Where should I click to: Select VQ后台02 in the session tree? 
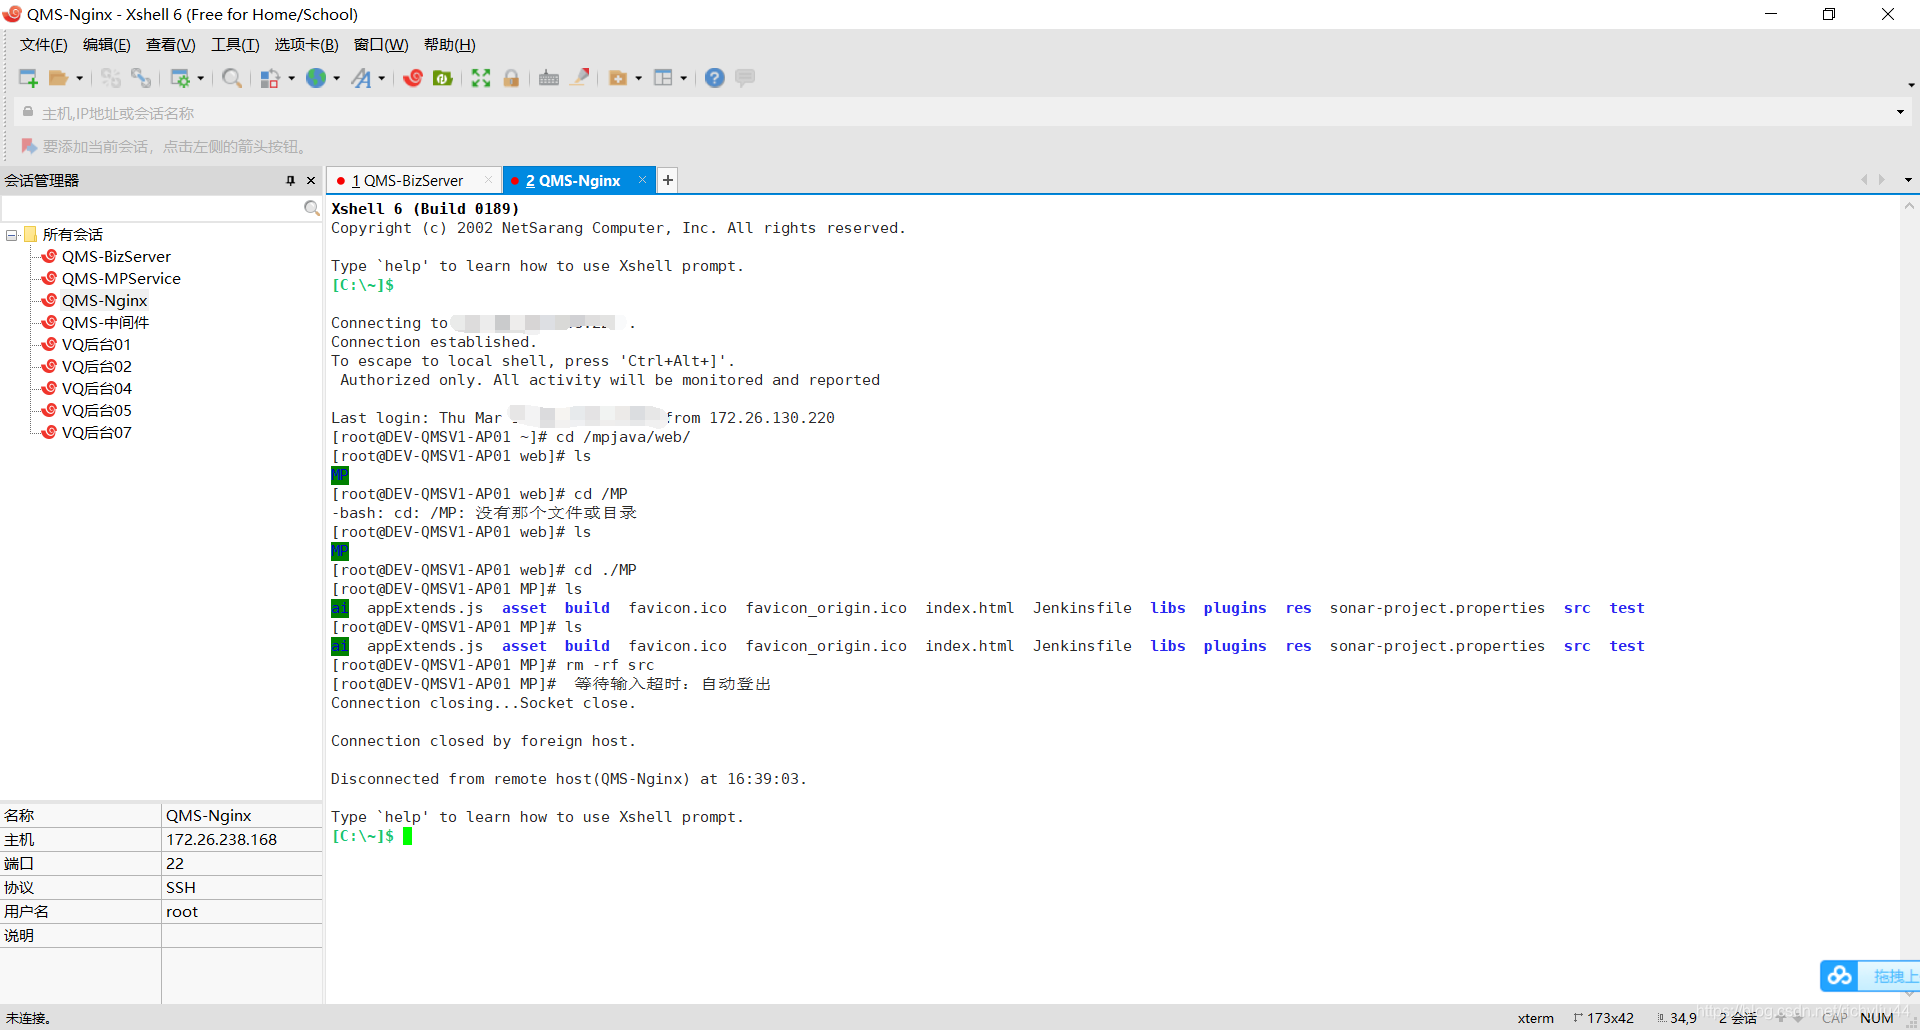[x=96, y=367]
